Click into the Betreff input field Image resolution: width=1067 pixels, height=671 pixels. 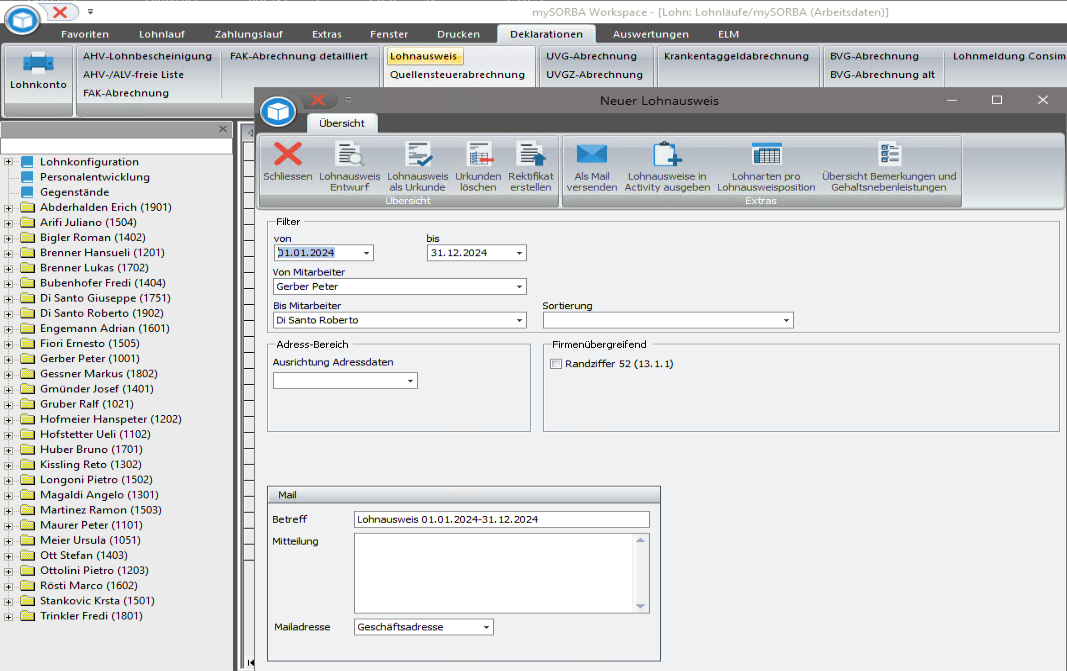(x=502, y=519)
